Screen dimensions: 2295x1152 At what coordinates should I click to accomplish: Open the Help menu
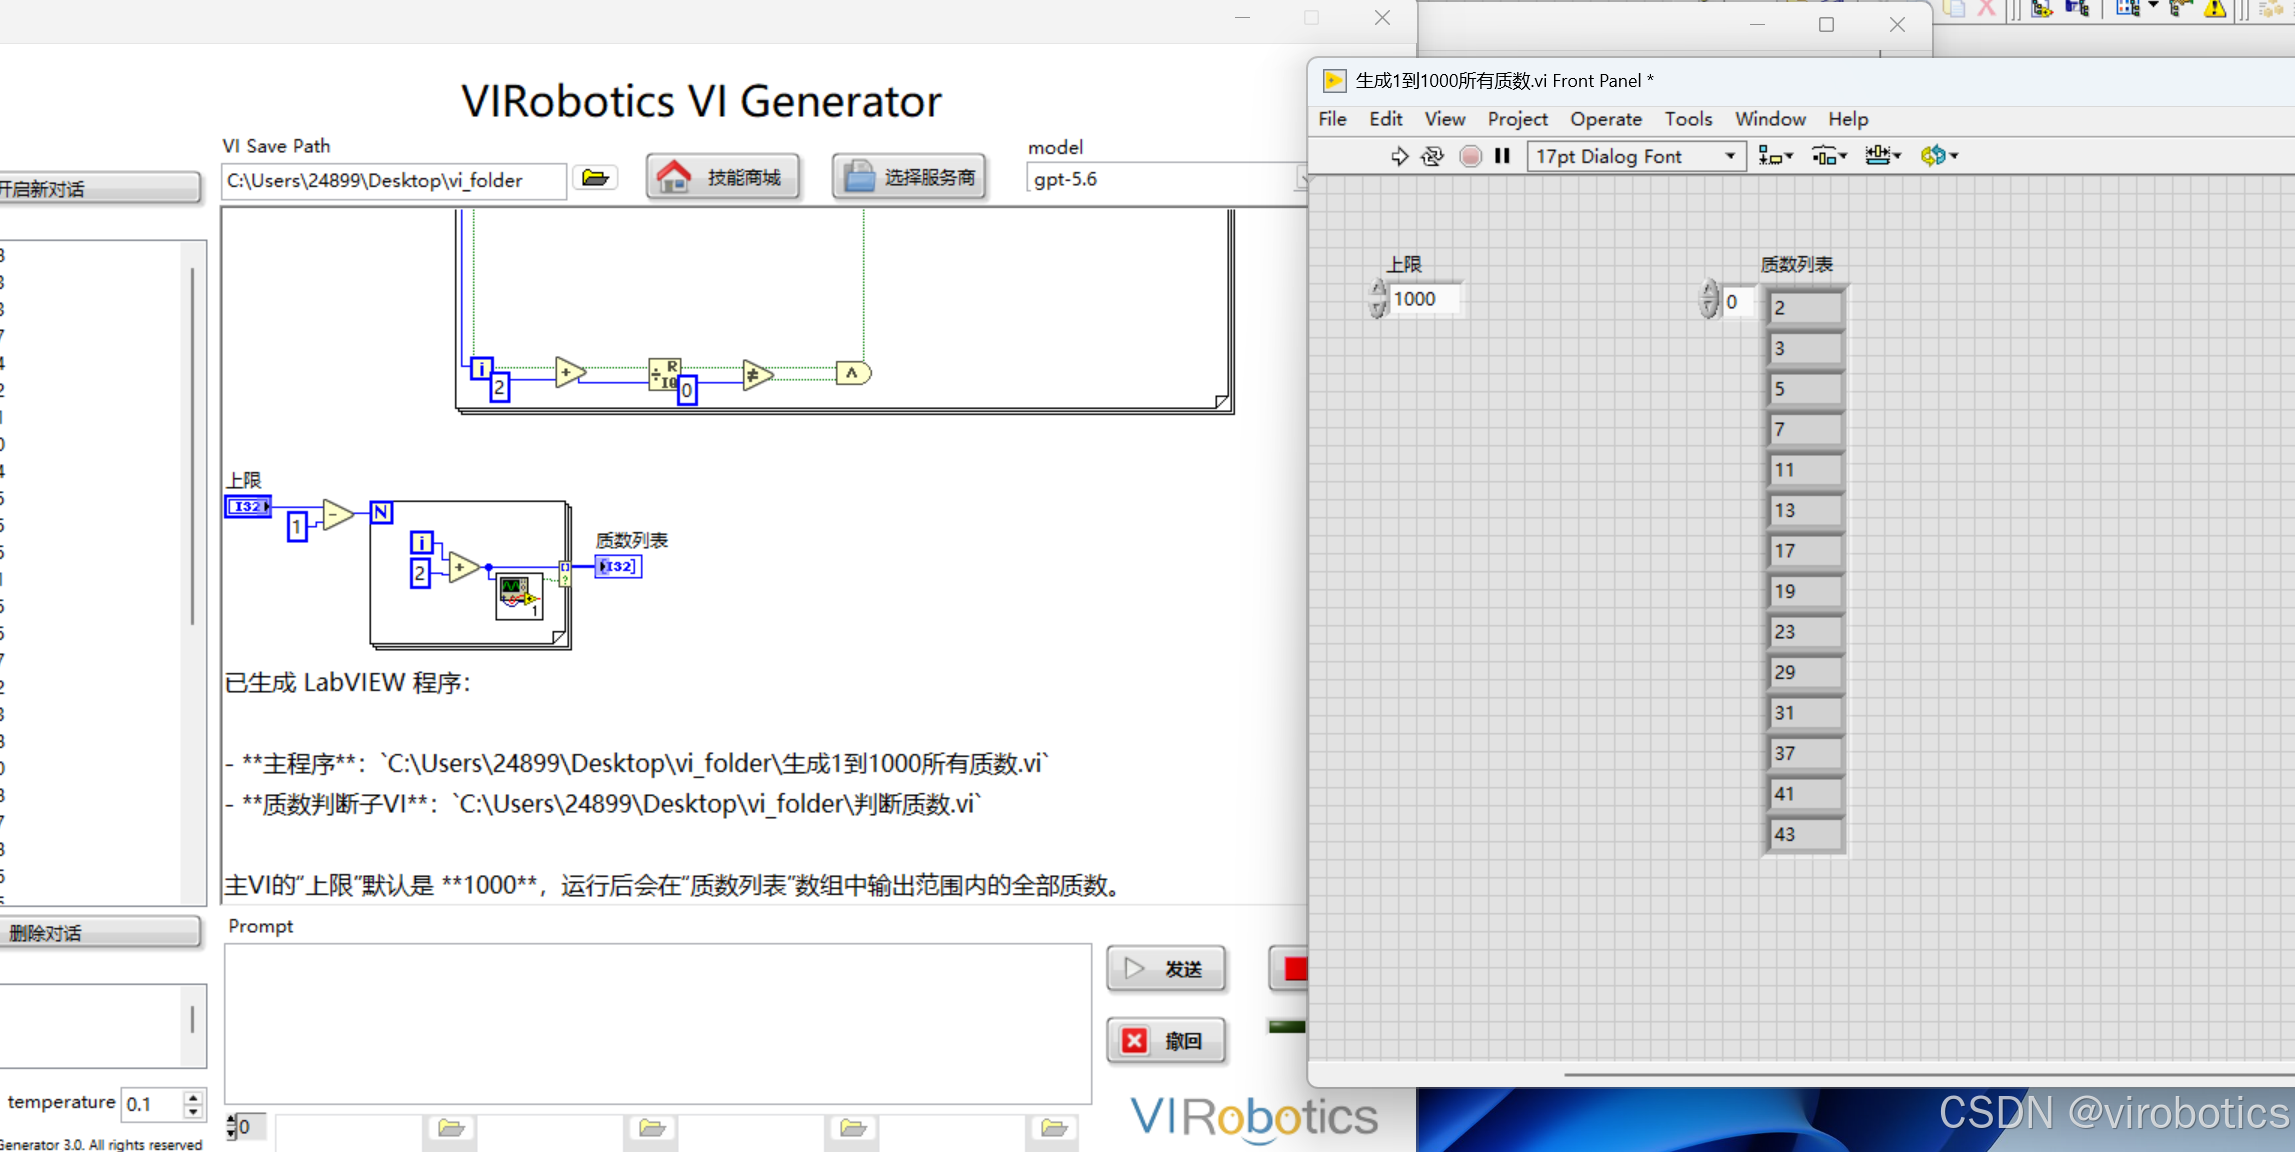(1848, 119)
